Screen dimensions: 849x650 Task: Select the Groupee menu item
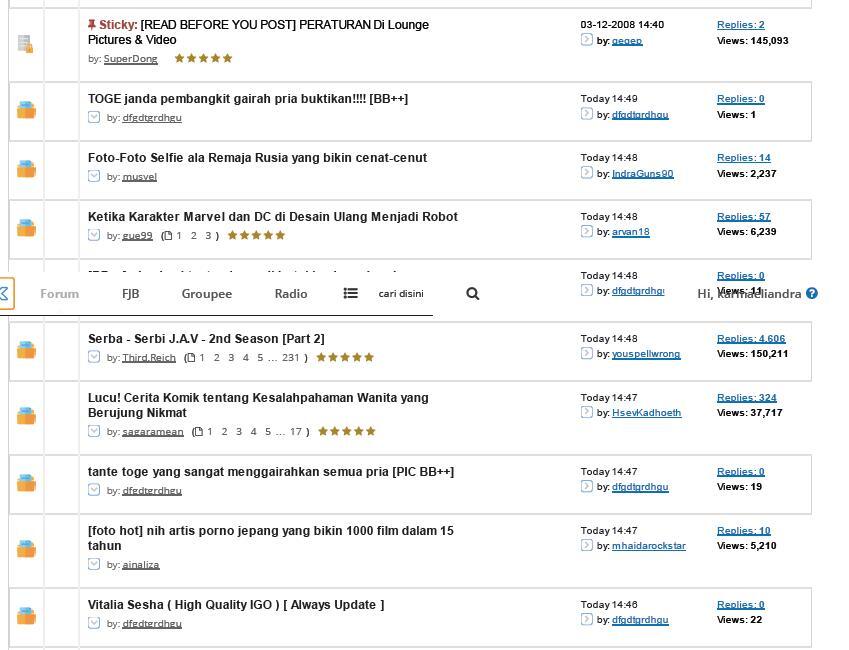pyautogui.click(x=207, y=294)
